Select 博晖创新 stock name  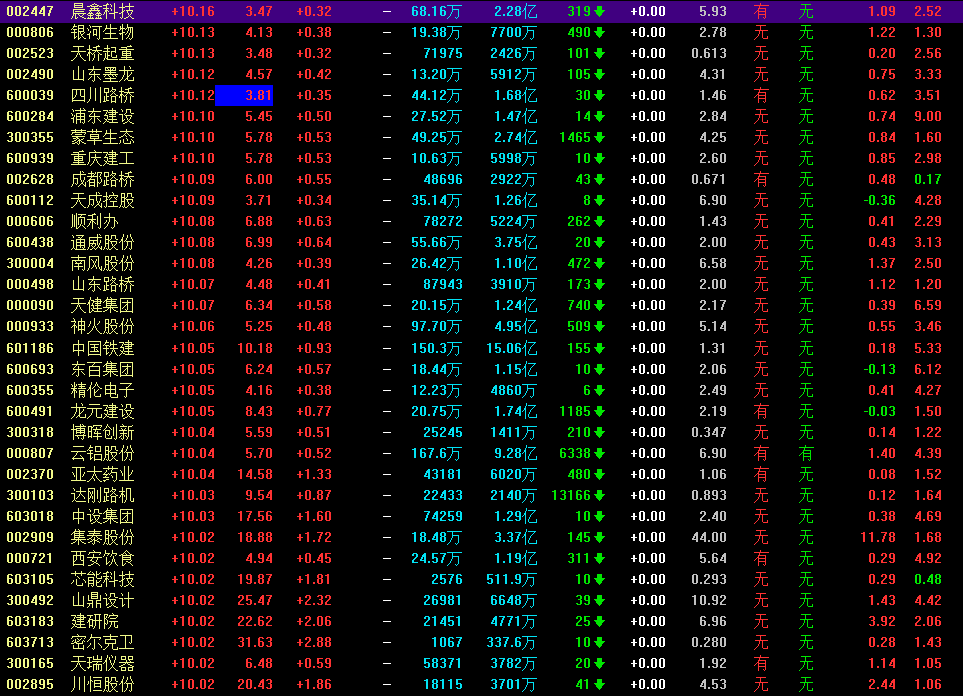click(x=102, y=432)
